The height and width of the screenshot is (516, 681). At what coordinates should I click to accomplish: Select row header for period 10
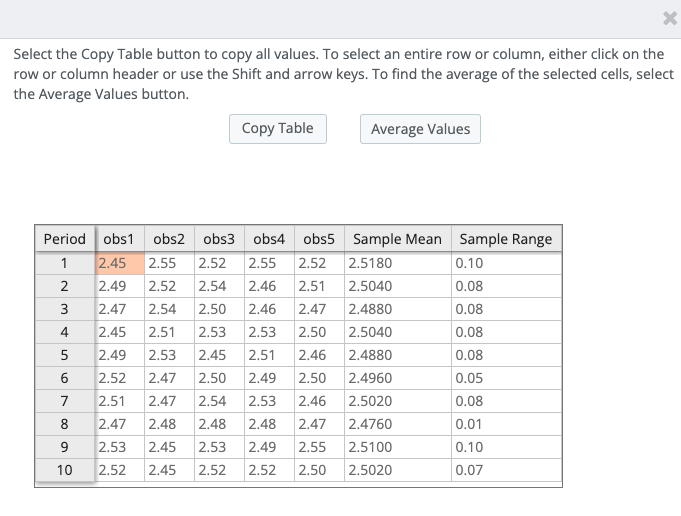coord(65,470)
